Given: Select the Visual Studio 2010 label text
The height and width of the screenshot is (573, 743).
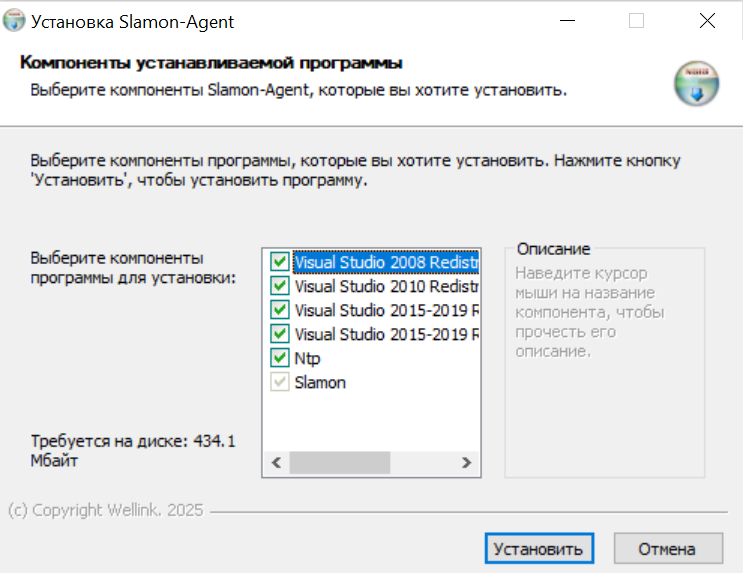Looking at the screenshot, I should pyautogui.click(x=386, y=286).
